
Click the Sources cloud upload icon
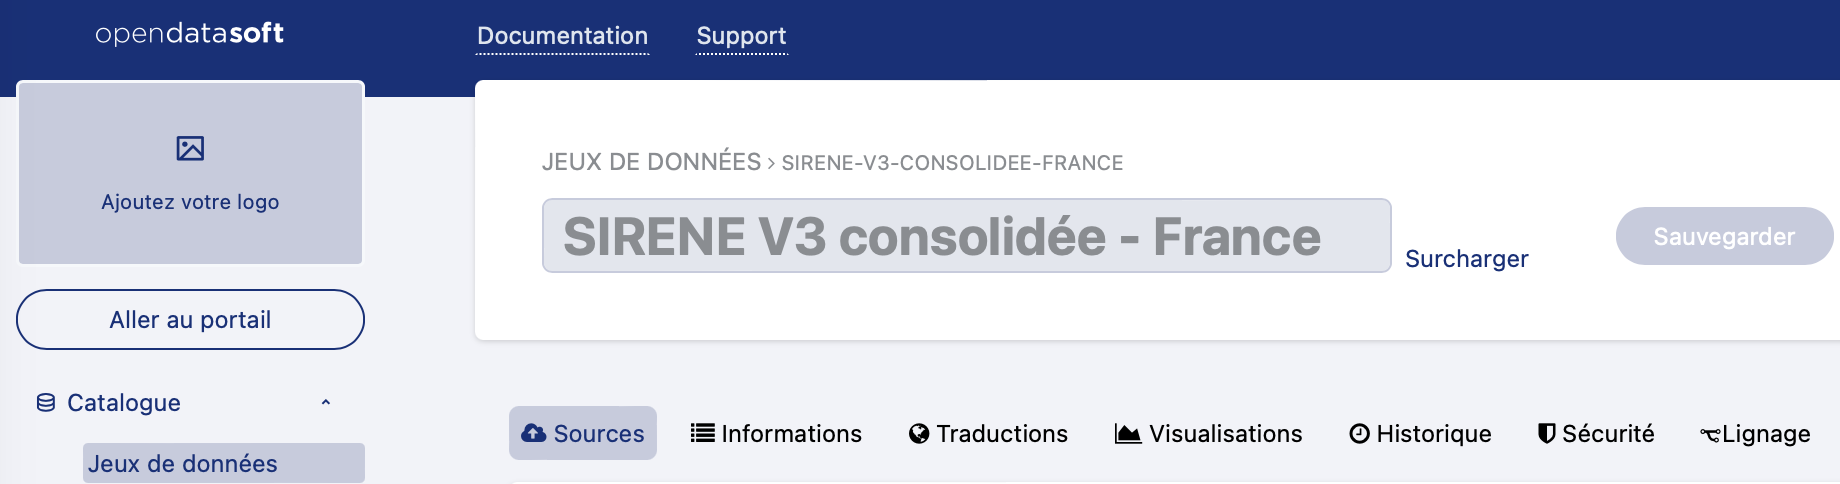(534, 433)
